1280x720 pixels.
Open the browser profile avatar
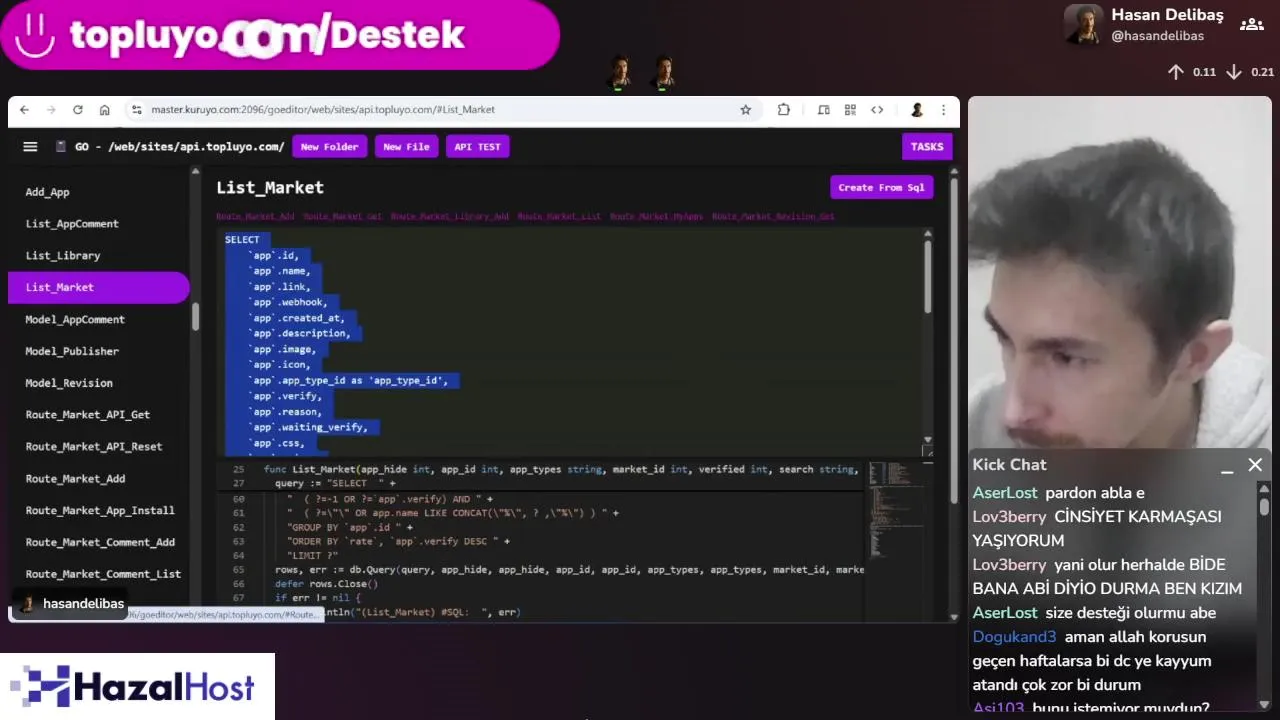[917, 110]
